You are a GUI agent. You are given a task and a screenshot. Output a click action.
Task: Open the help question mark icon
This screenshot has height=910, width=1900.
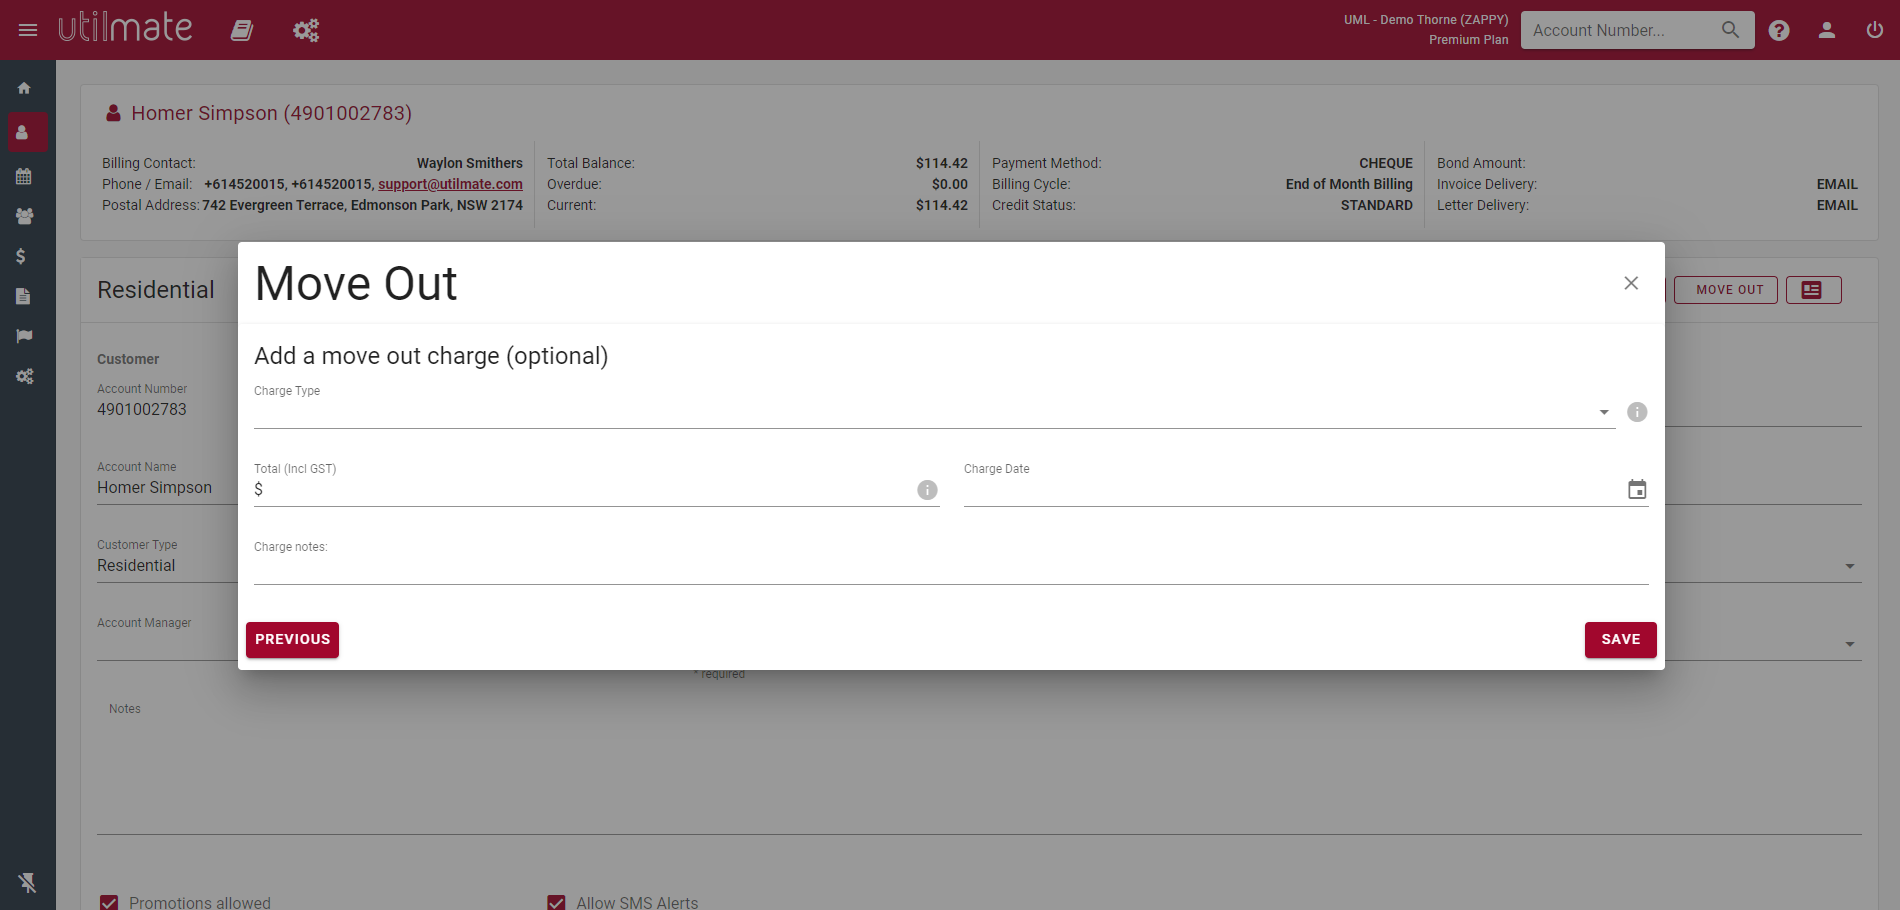click(x=1779, y=30)
